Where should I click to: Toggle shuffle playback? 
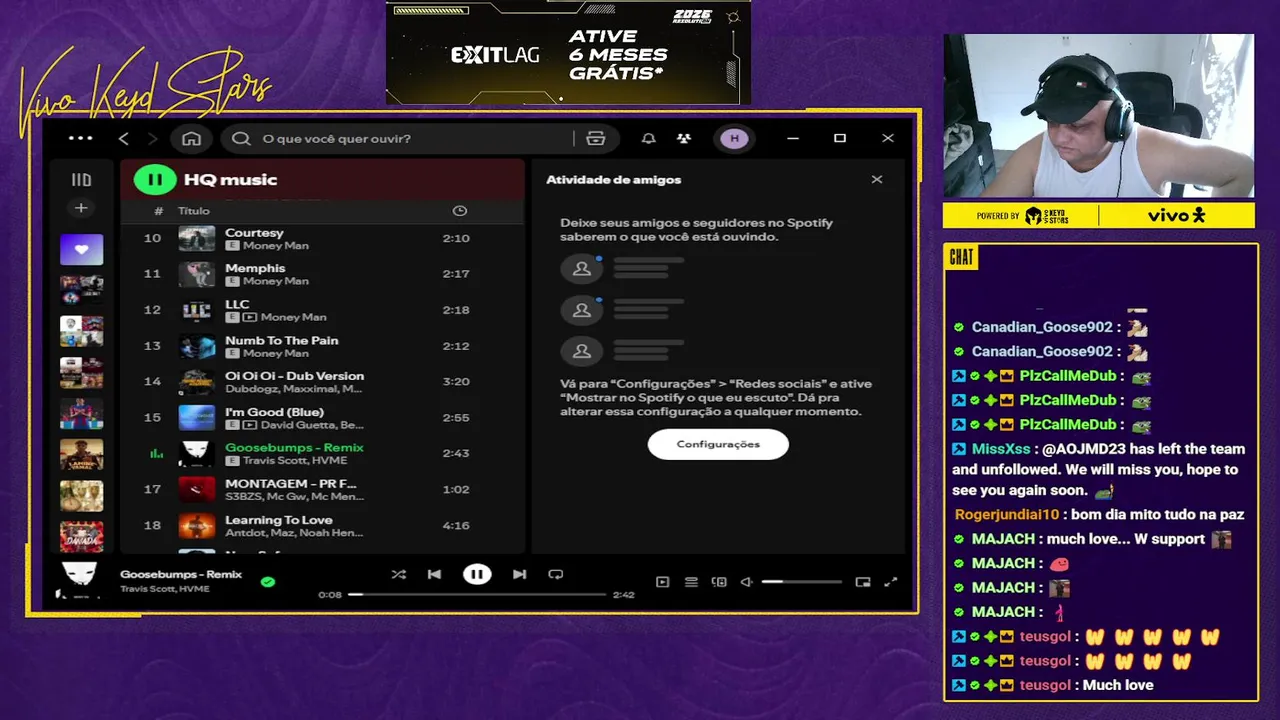pyautogui.click(x=399, y=574)
